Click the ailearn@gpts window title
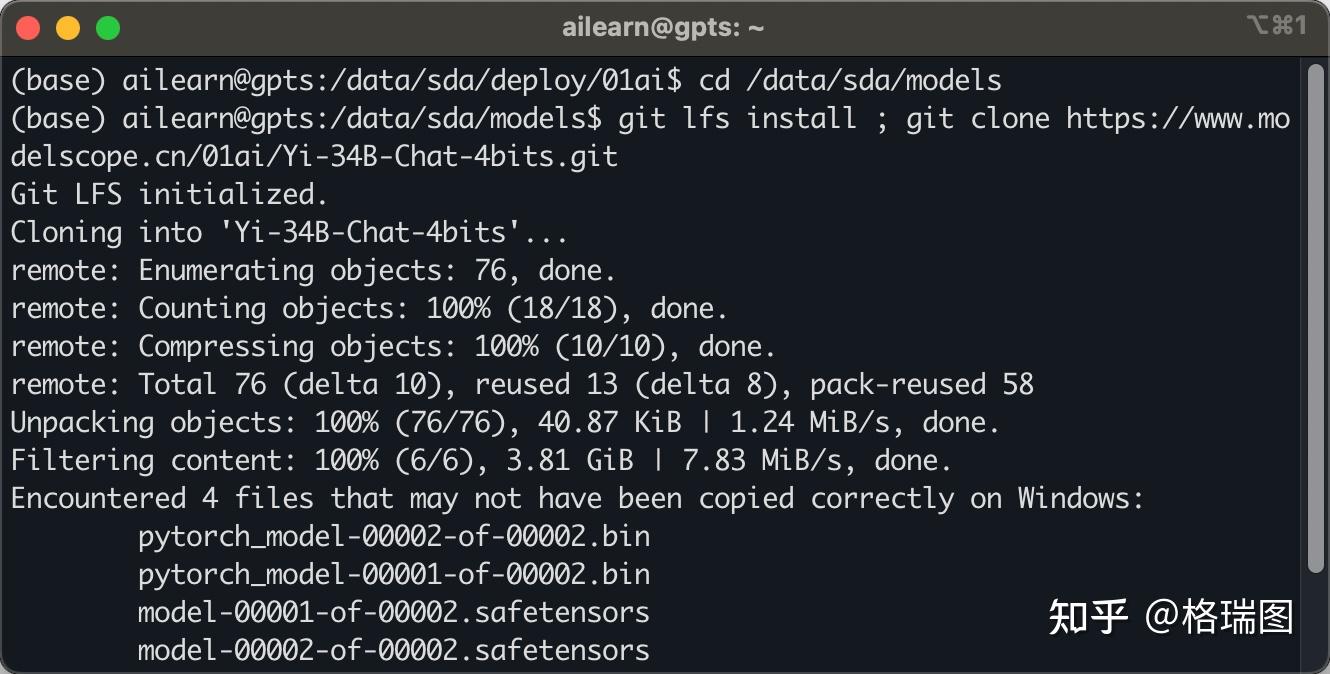 click(x=663, y=28)
